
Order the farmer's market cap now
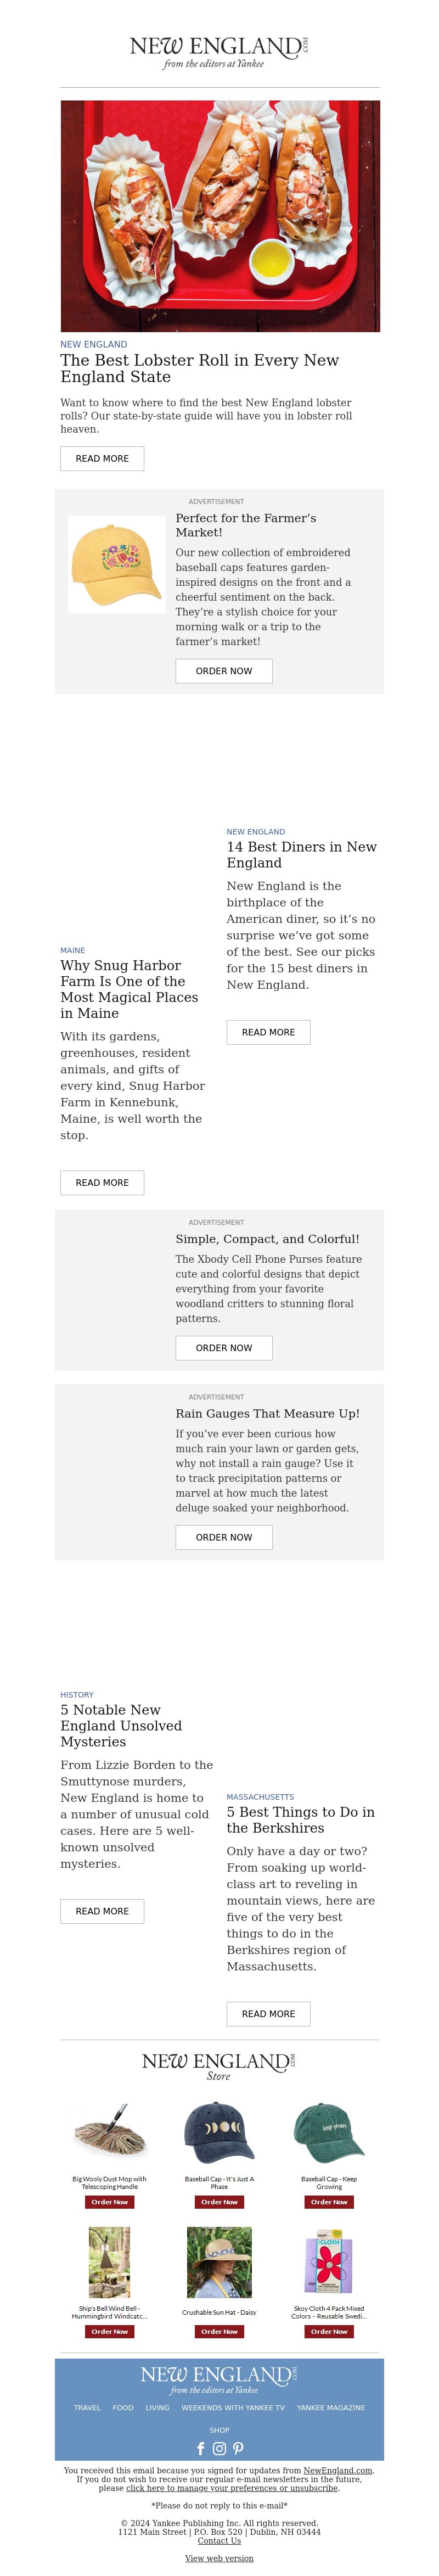tap(224, 671)
